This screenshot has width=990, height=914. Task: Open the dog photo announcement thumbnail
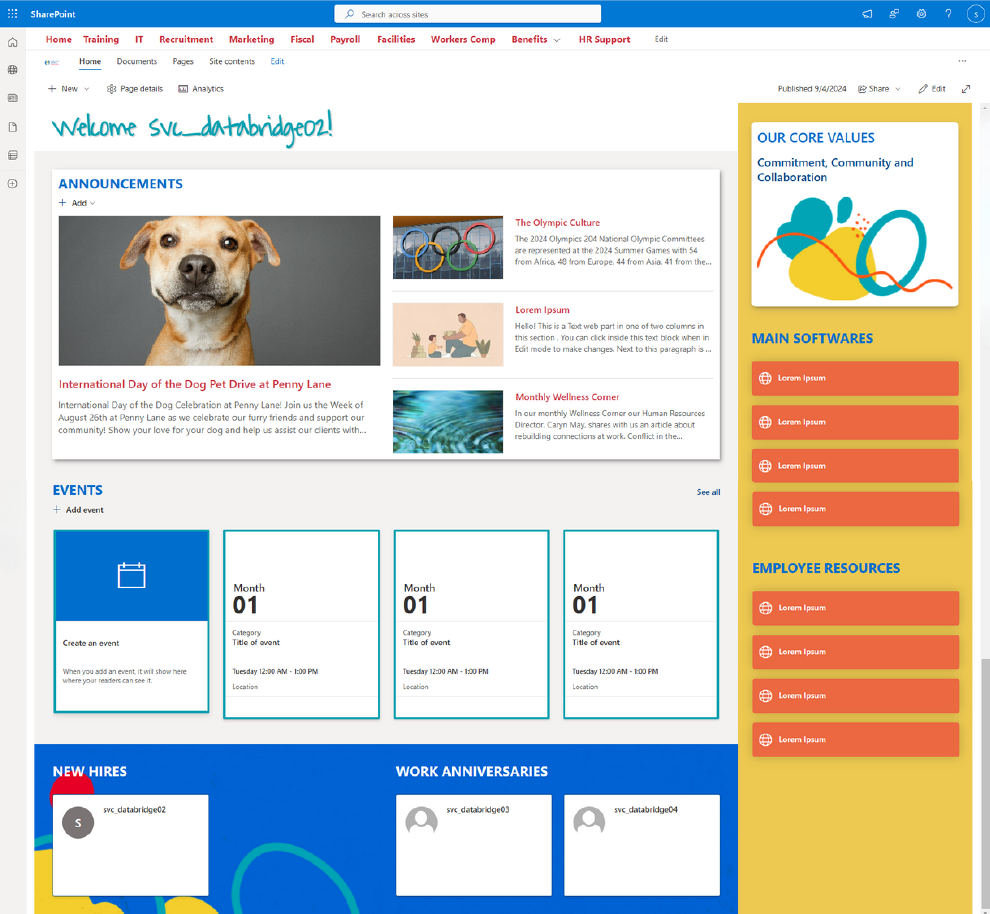pos(219,290)
